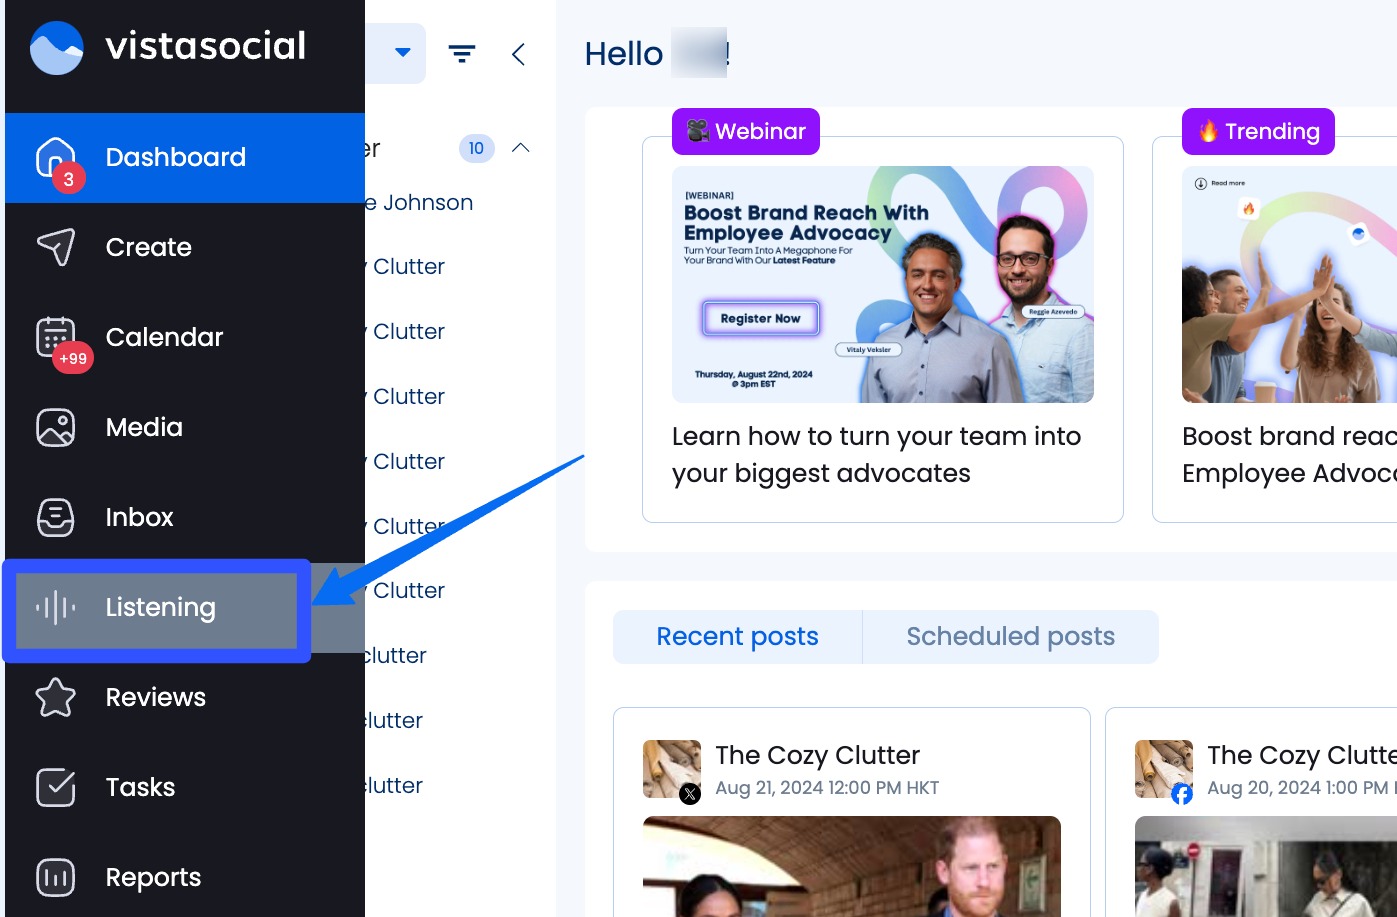Open the profile filter funnel icon
This screenshot has height=917, width=1397.
(462, 54)
